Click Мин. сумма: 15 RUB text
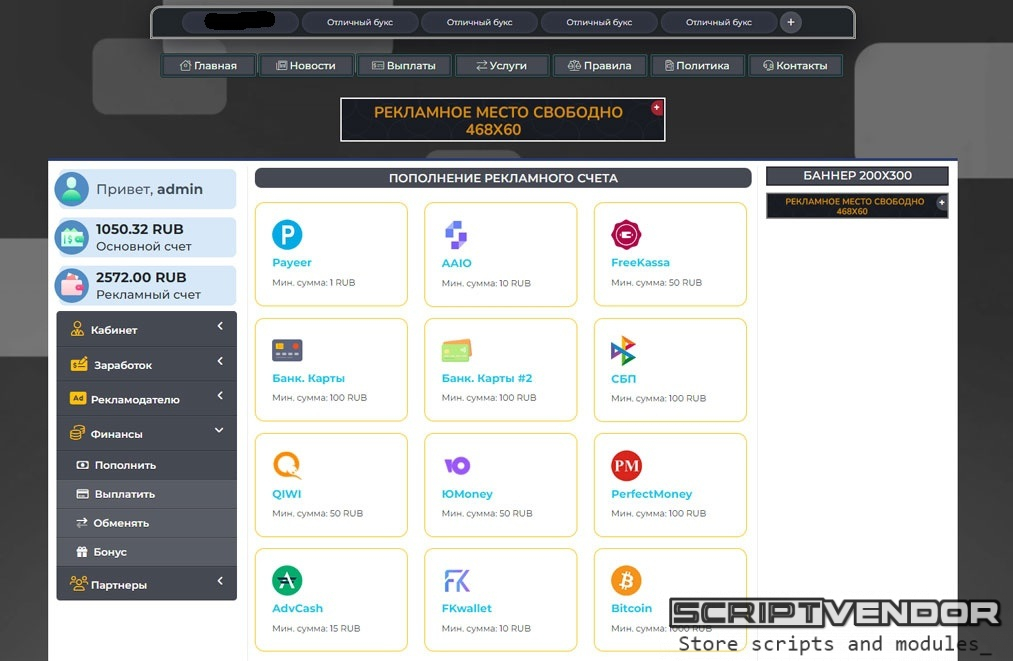 pyautogui.click(x=316, y=628)
